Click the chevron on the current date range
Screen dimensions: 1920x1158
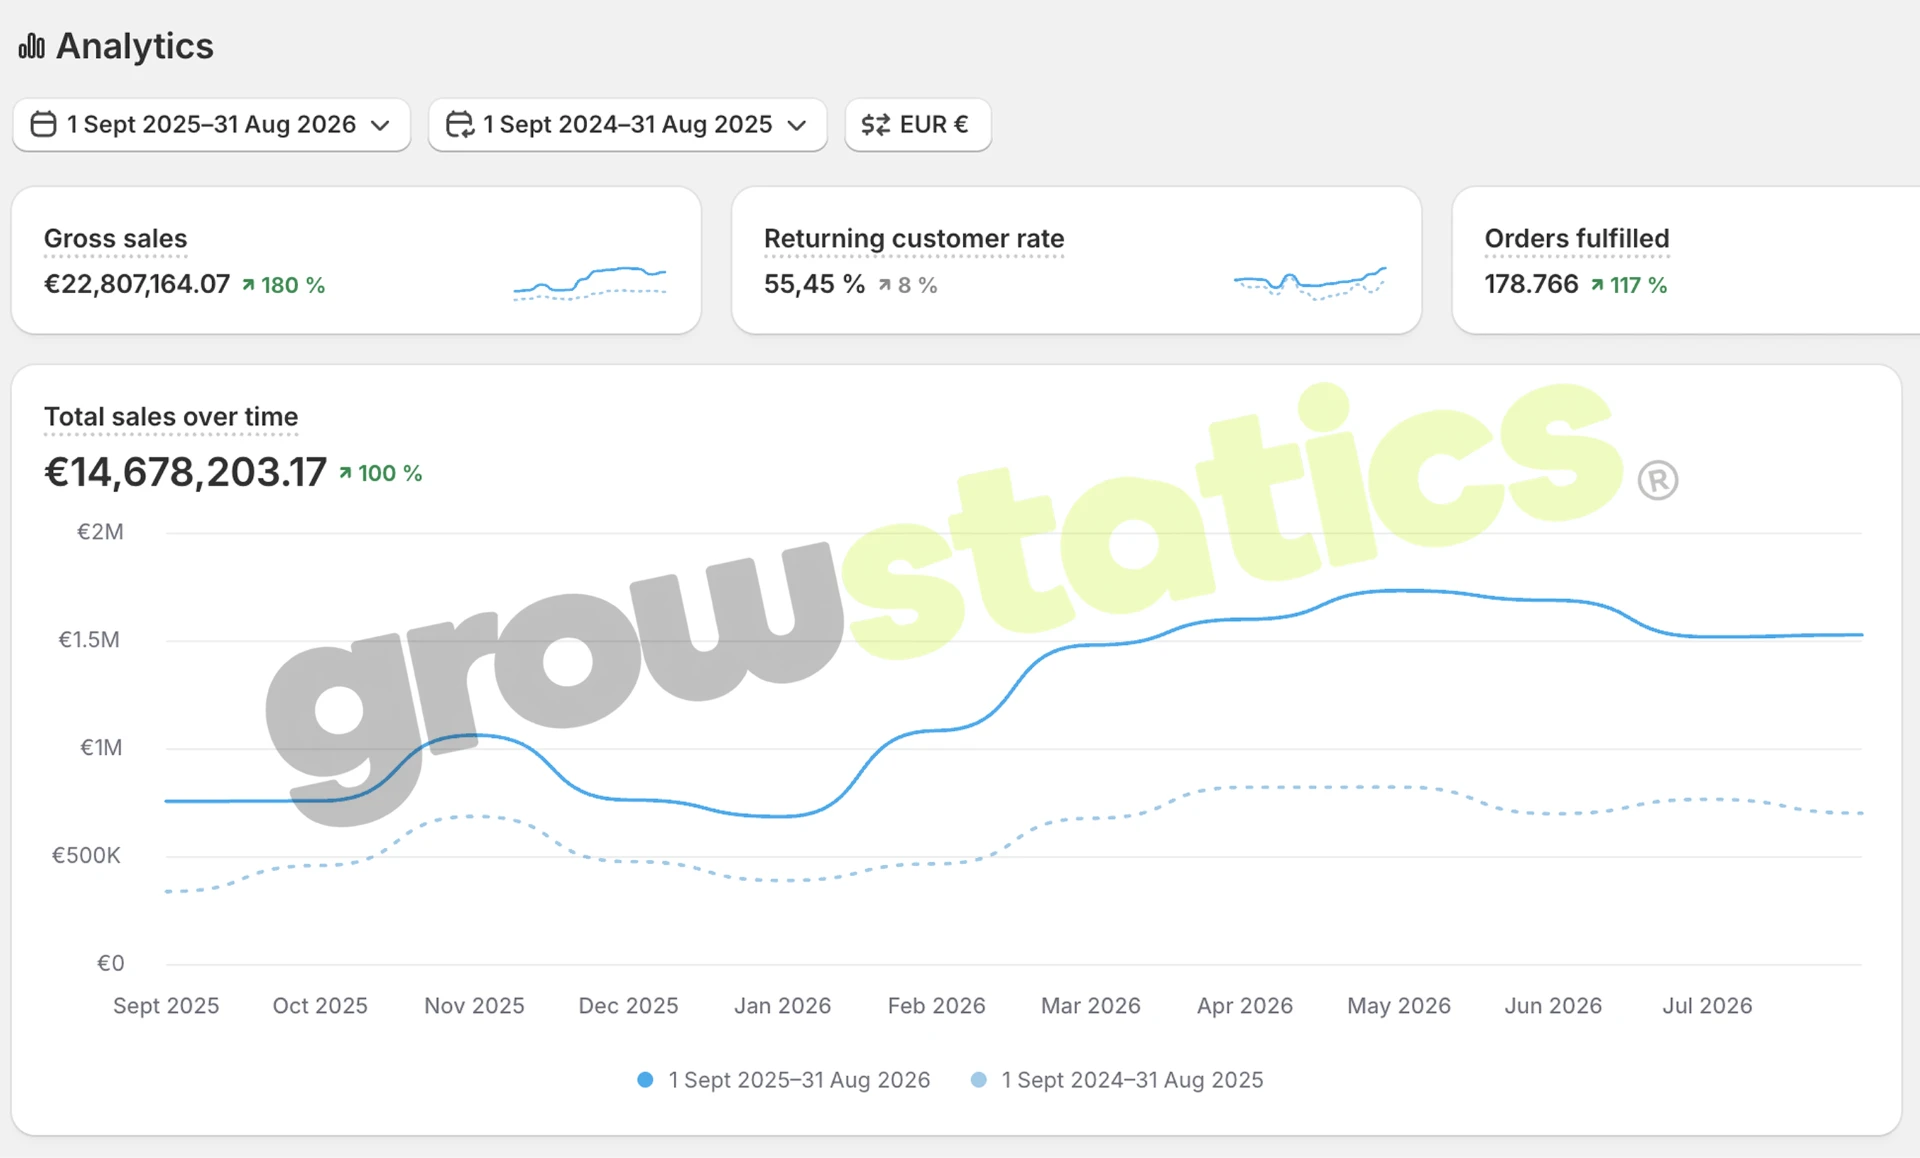(380, 125)
